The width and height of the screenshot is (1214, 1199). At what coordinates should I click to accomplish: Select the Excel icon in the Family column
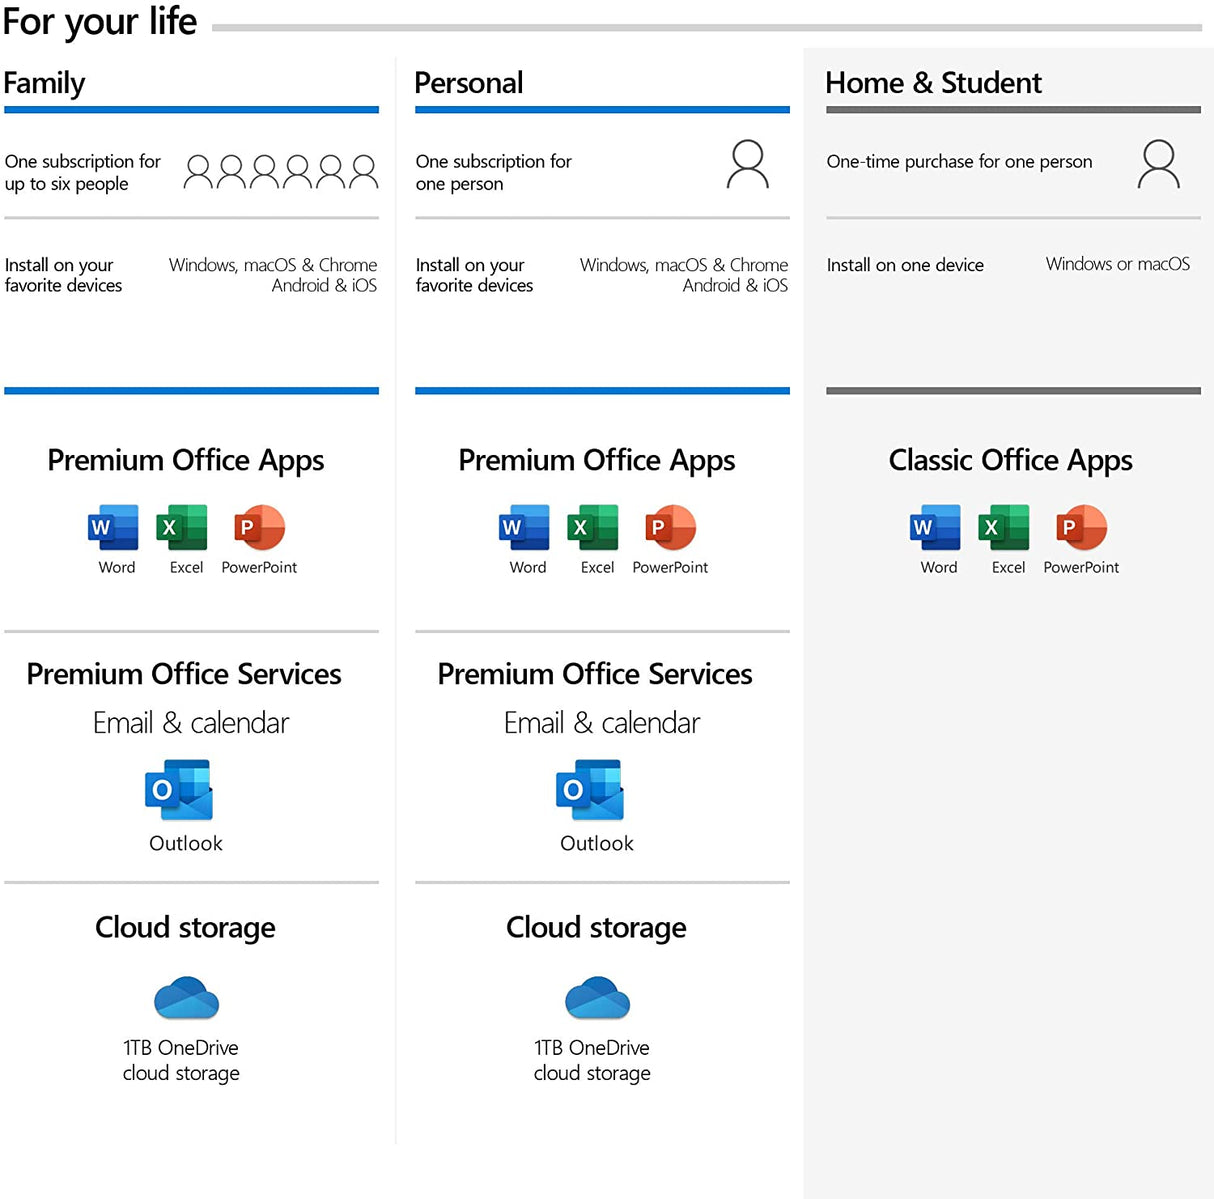pyautogui.click(x=181, y=527)
